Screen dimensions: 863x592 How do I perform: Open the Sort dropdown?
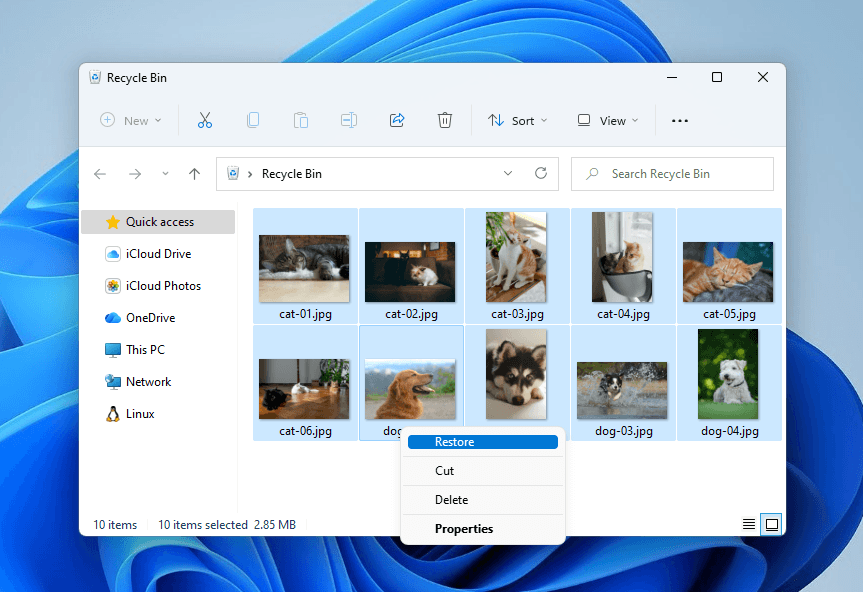[518, 120]
